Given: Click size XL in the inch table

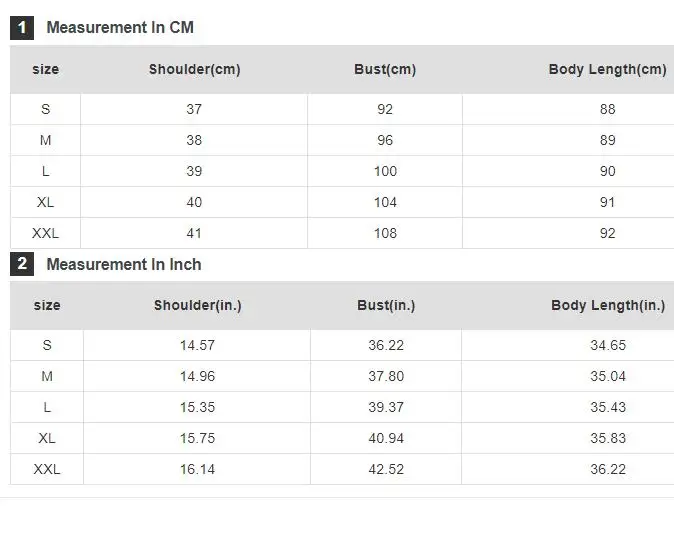Looking at the screenshot, I should 47,438.
